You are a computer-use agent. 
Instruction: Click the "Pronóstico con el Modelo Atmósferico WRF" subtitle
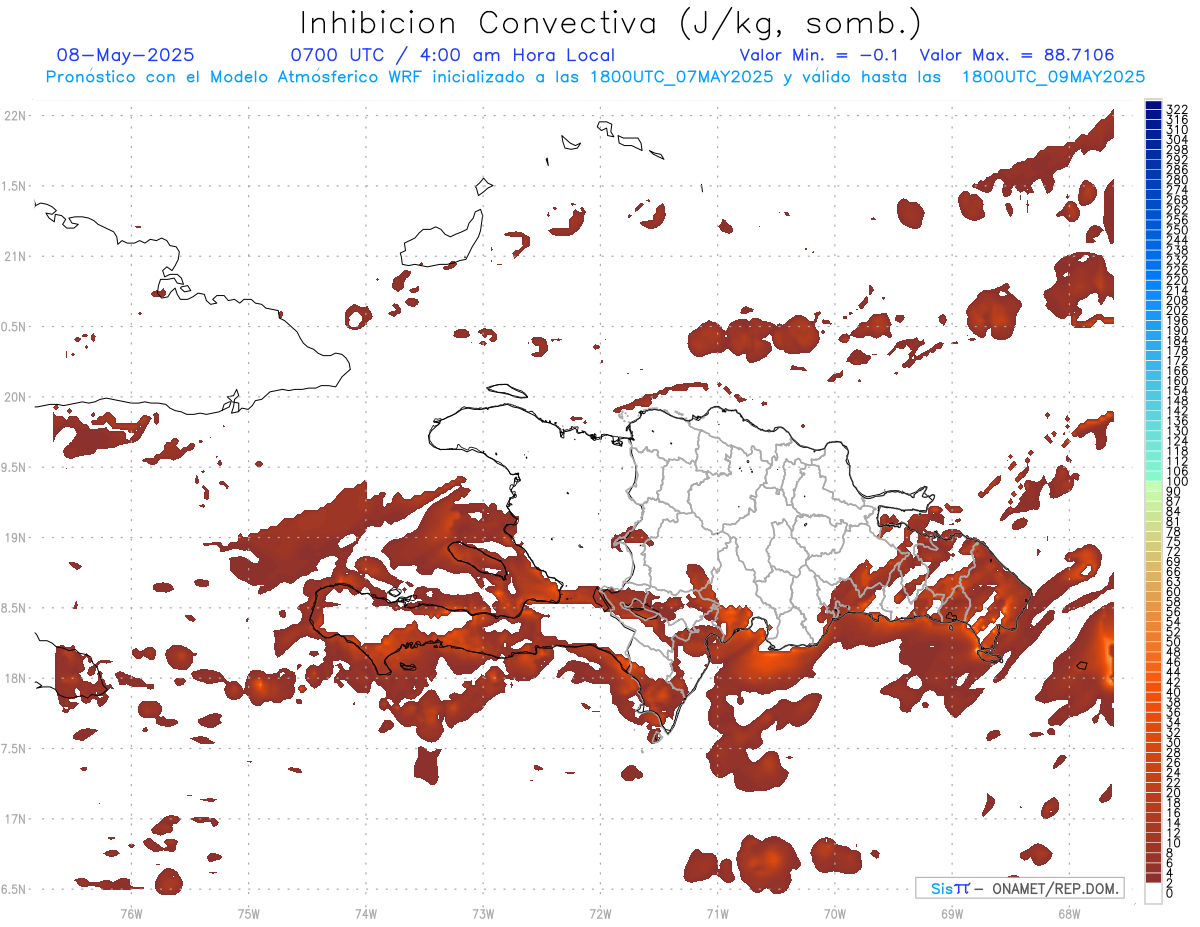(237, 77)
